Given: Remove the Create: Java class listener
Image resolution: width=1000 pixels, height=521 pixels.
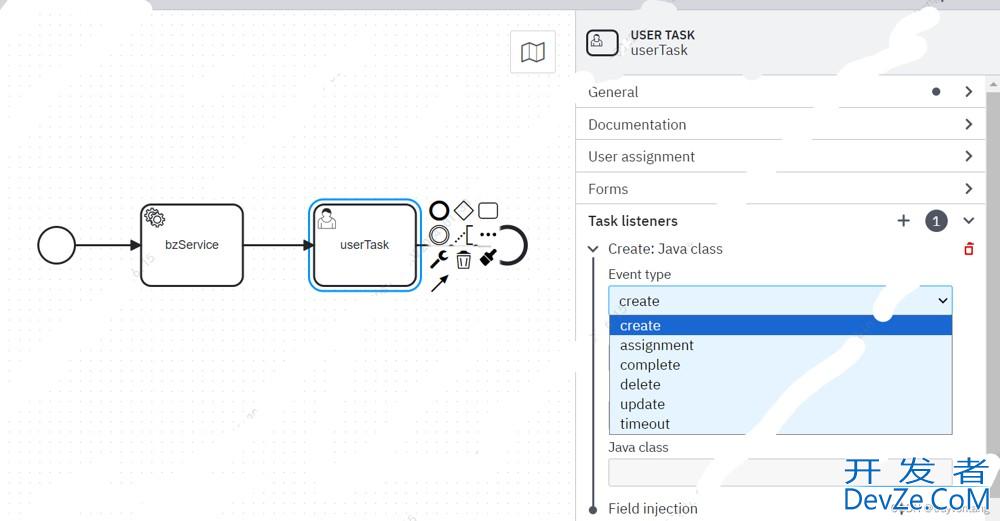Looking at the screenshot, I should [x=969, y=249].
